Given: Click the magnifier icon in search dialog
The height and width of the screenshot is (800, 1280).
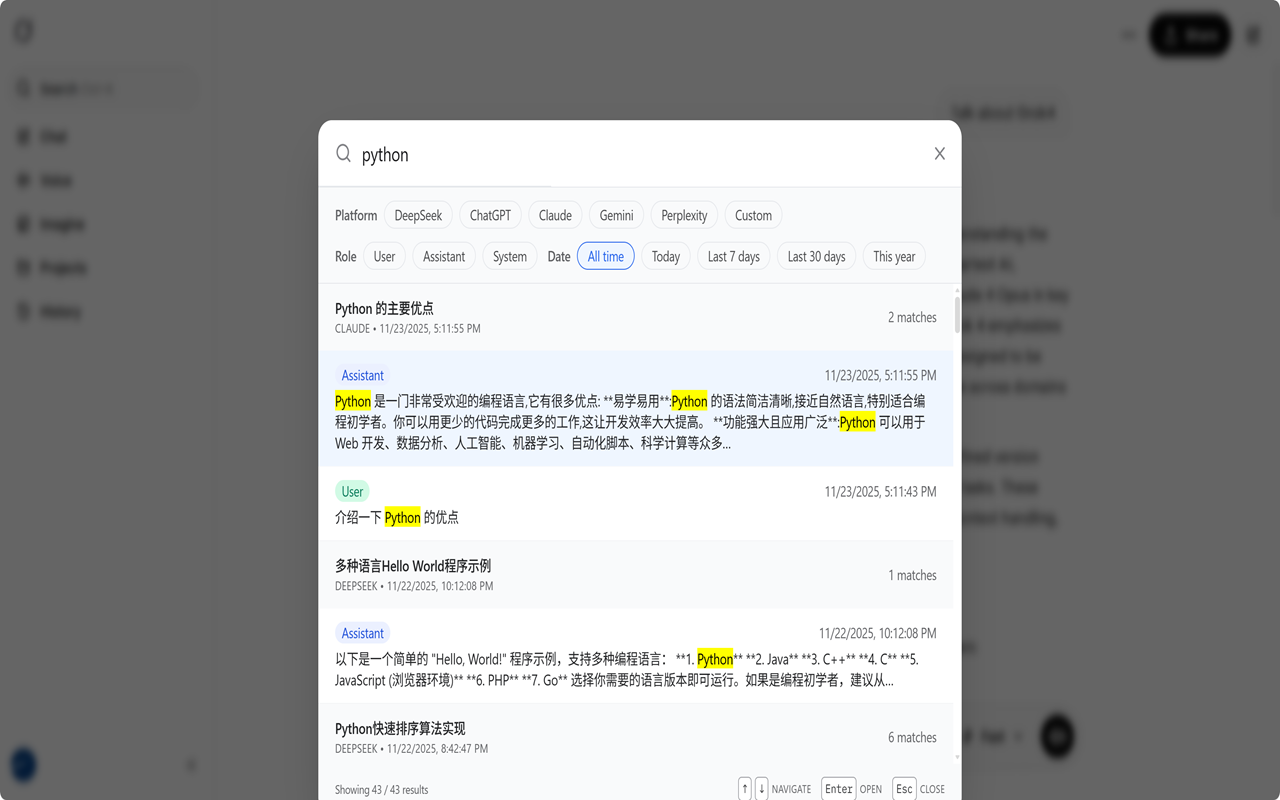Looking at the screenshot, I should [343, 153].
